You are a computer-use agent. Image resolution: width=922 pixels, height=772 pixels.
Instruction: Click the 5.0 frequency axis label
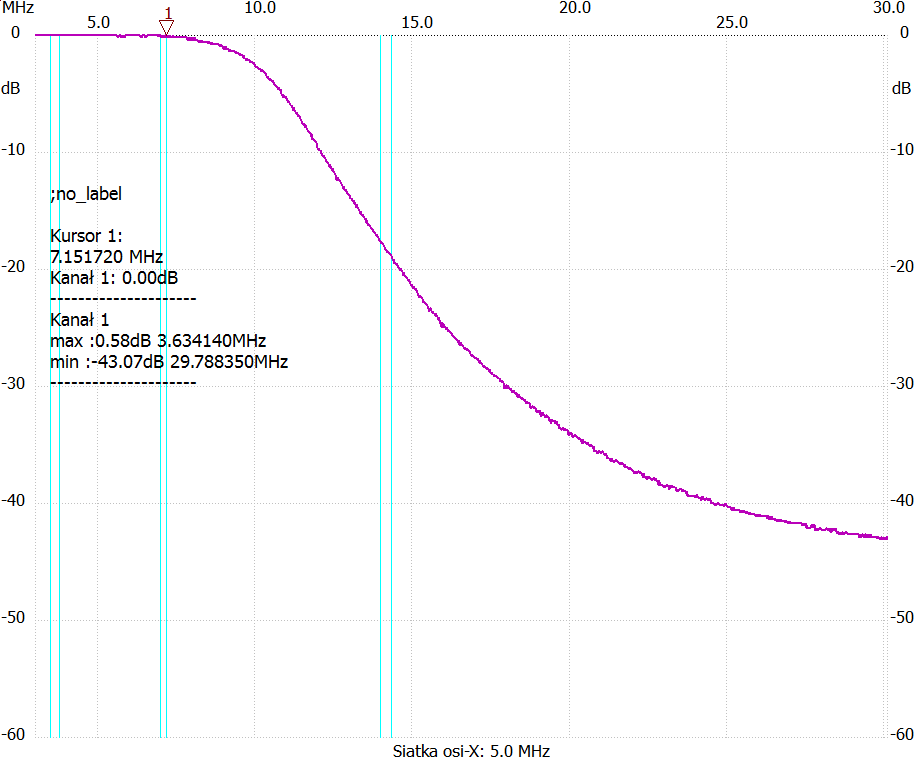point(98,21)
